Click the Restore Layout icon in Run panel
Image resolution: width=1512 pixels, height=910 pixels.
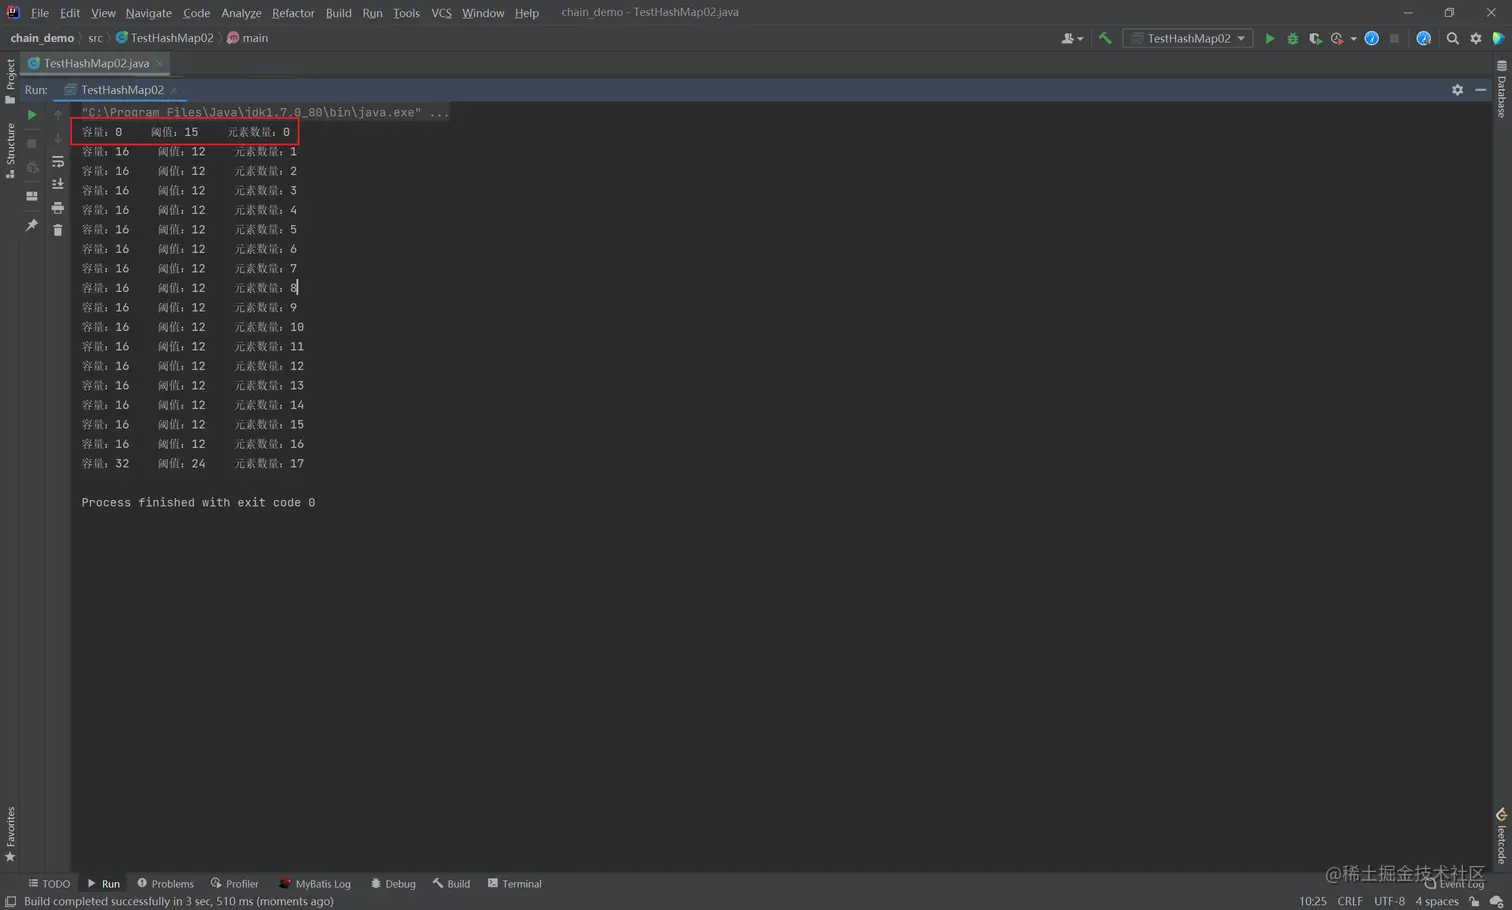point(32,196)
